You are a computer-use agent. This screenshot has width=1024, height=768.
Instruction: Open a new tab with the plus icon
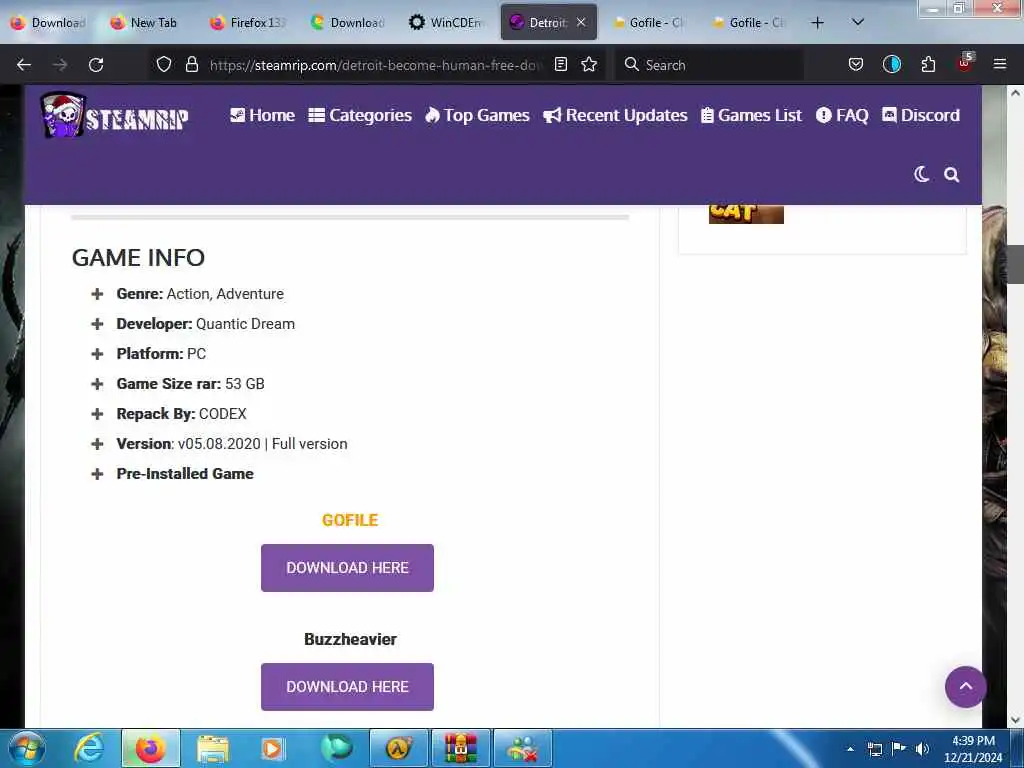tap(817, 23)
